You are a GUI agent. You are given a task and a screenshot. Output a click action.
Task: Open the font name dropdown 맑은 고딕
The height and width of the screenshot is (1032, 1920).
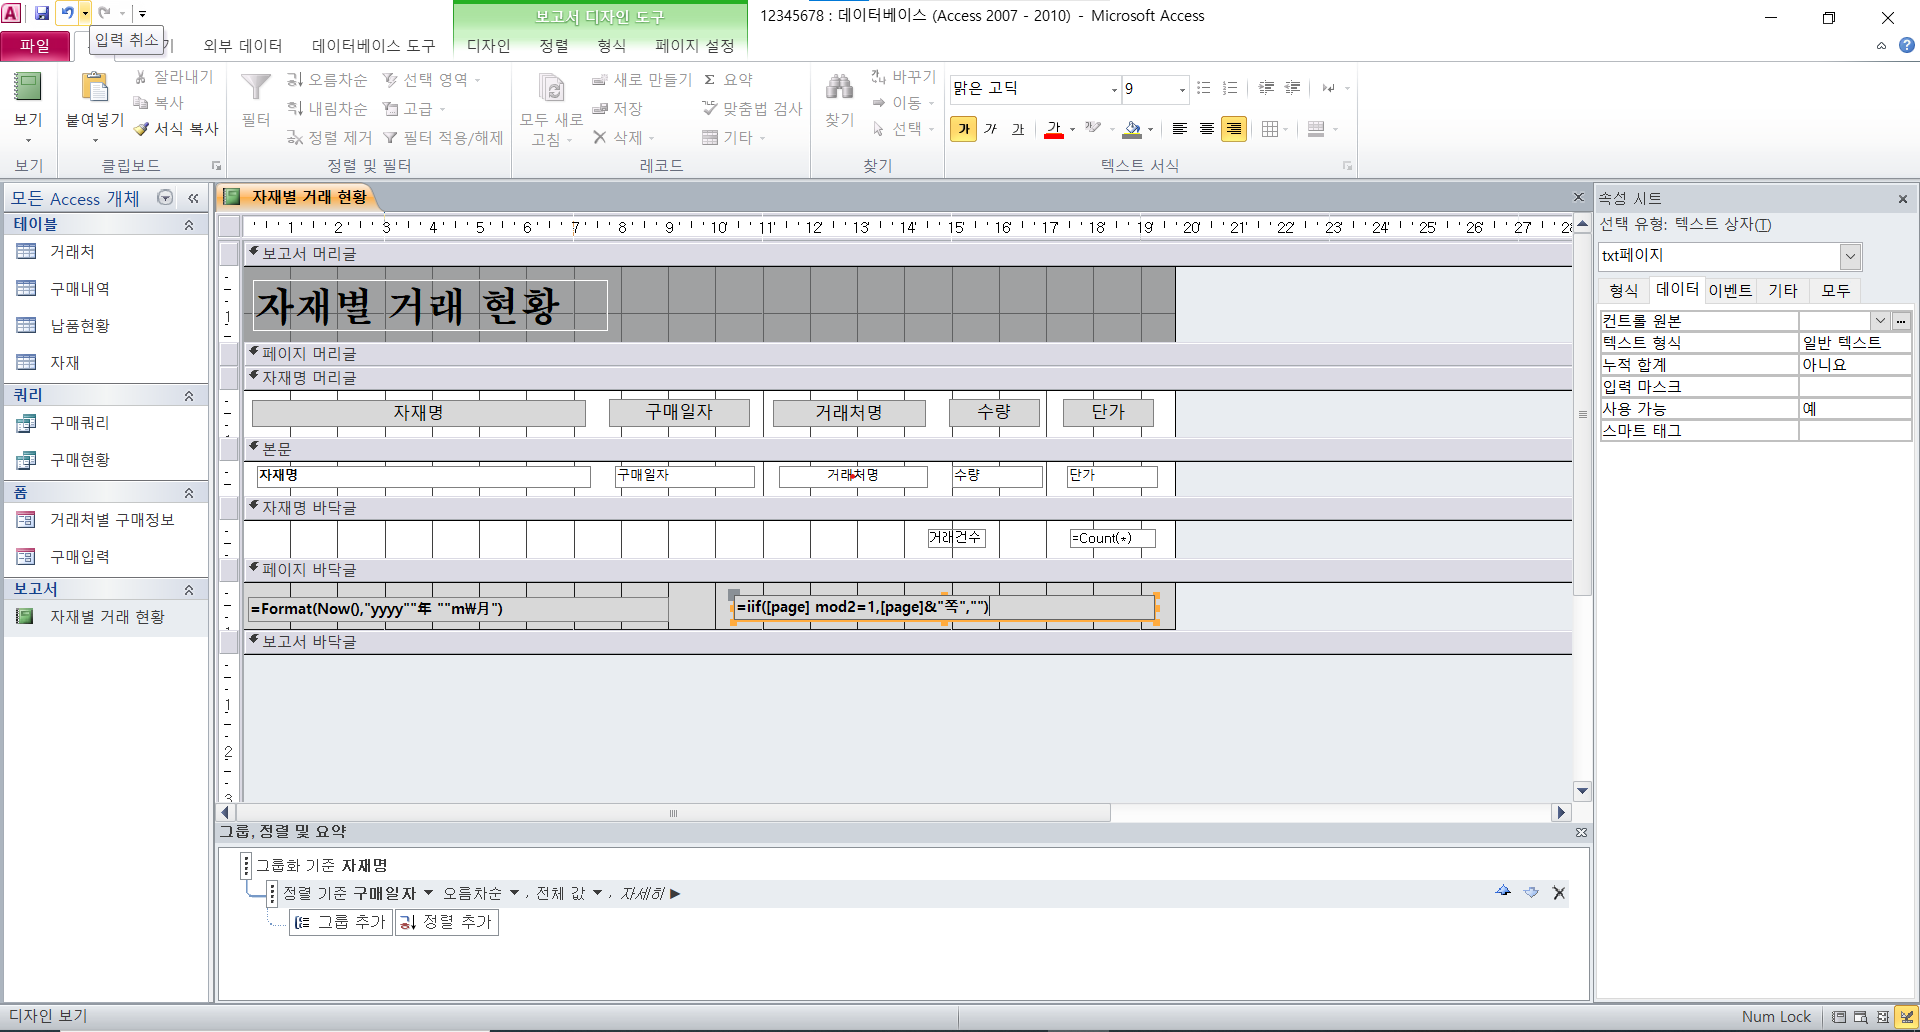[1114, 89]
